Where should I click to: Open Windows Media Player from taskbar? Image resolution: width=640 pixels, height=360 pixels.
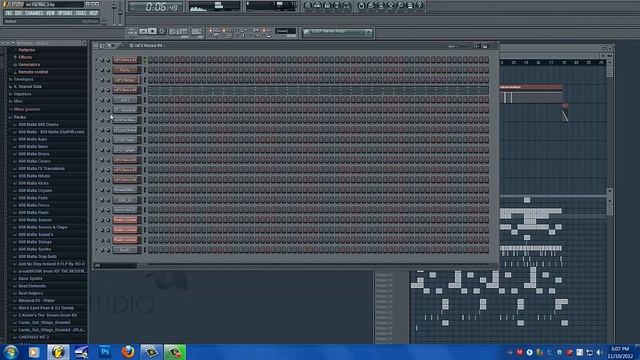click(34, 352)
